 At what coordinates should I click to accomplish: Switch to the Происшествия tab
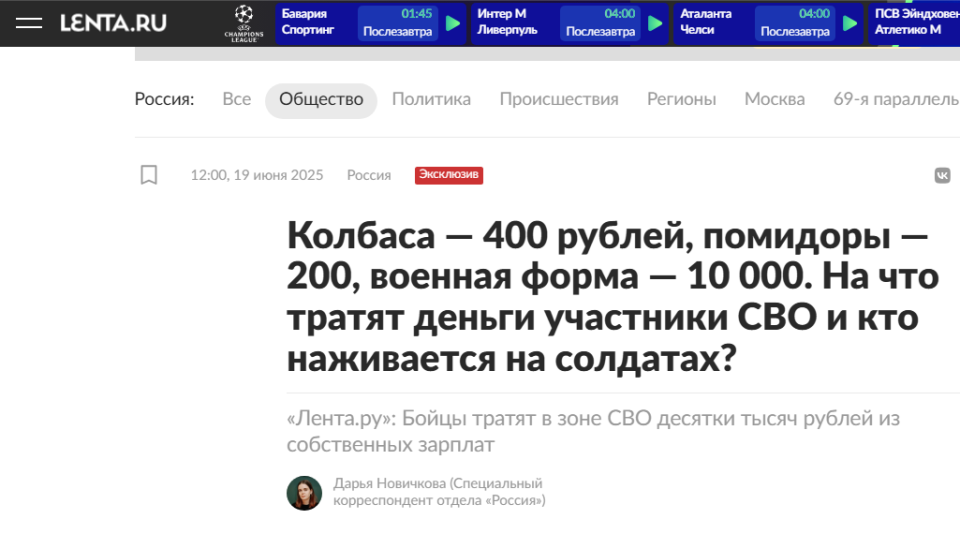point(559,99)
